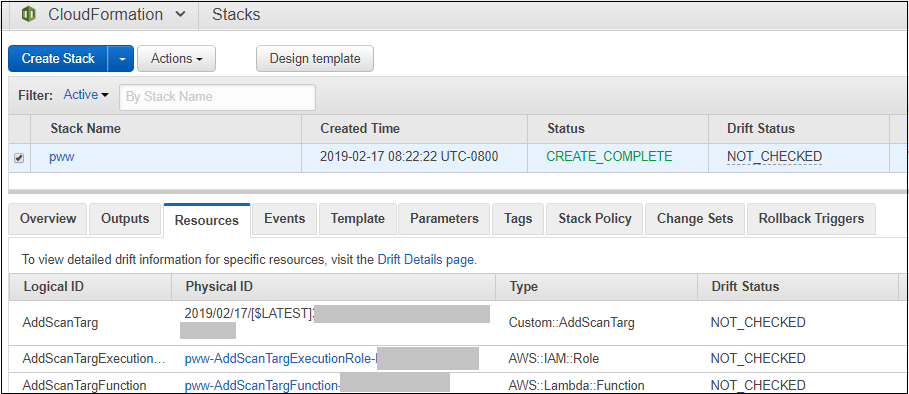Open the Actions dropdown menu
Viewport: 909px width, 394px height.
tap(176, 59)
